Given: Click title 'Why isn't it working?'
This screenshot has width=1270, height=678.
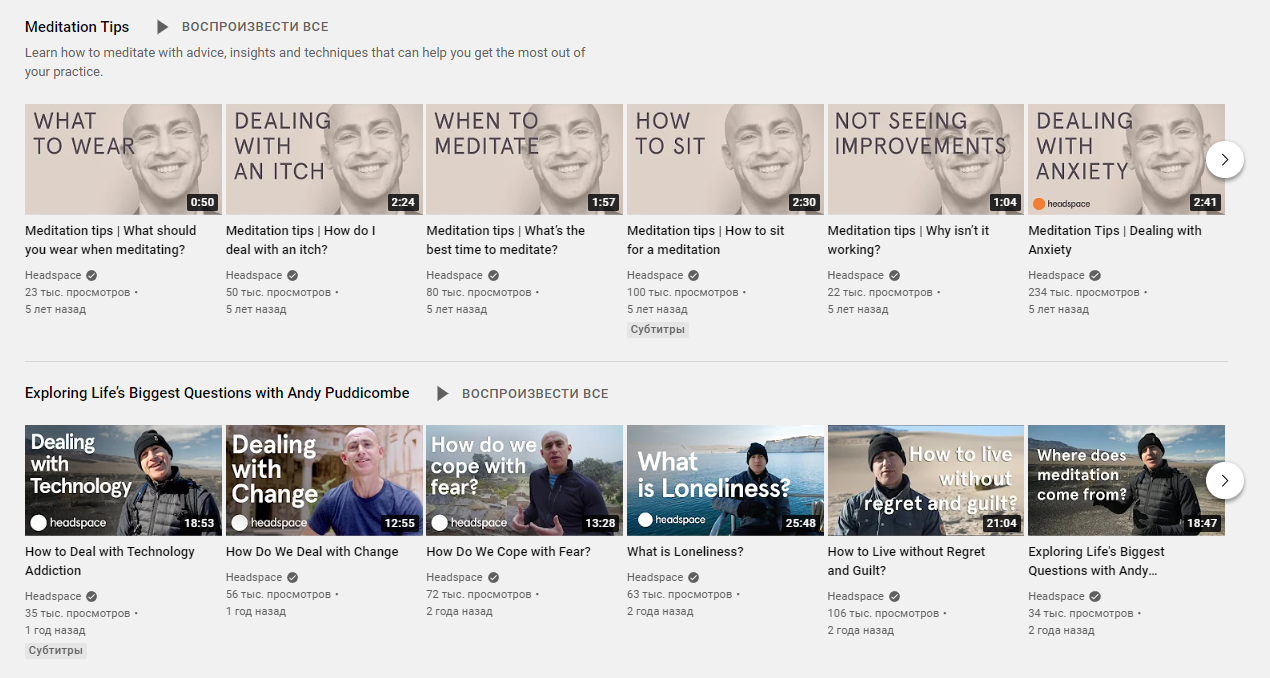Looking at the screenshot, I should [909, 240].
